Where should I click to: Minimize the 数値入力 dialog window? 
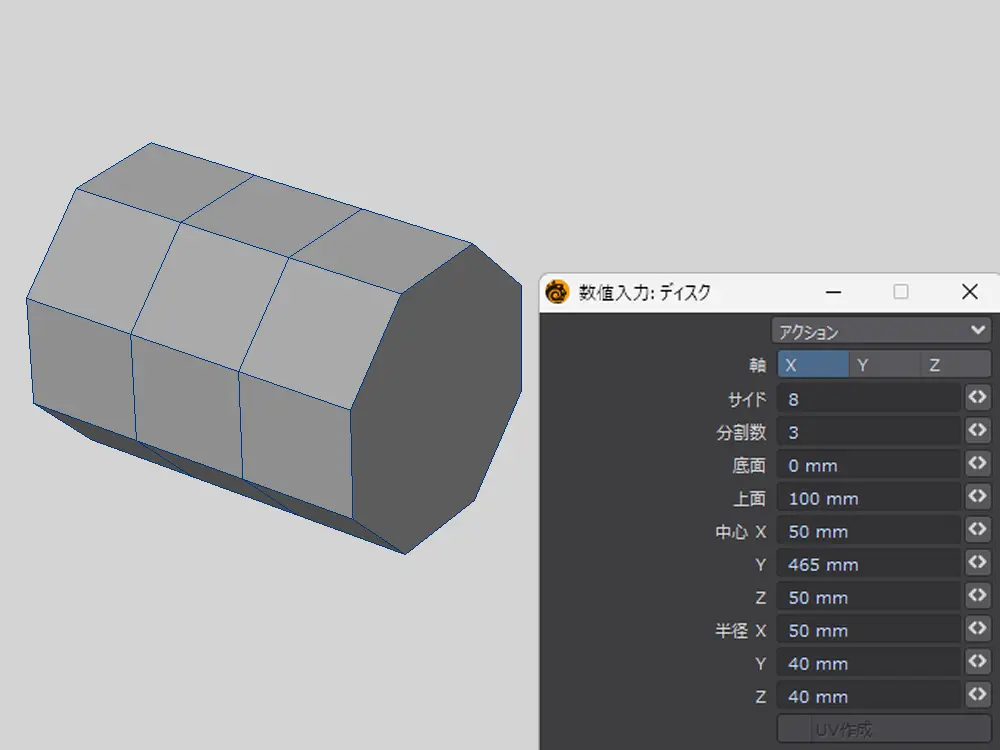pos(833,292)
